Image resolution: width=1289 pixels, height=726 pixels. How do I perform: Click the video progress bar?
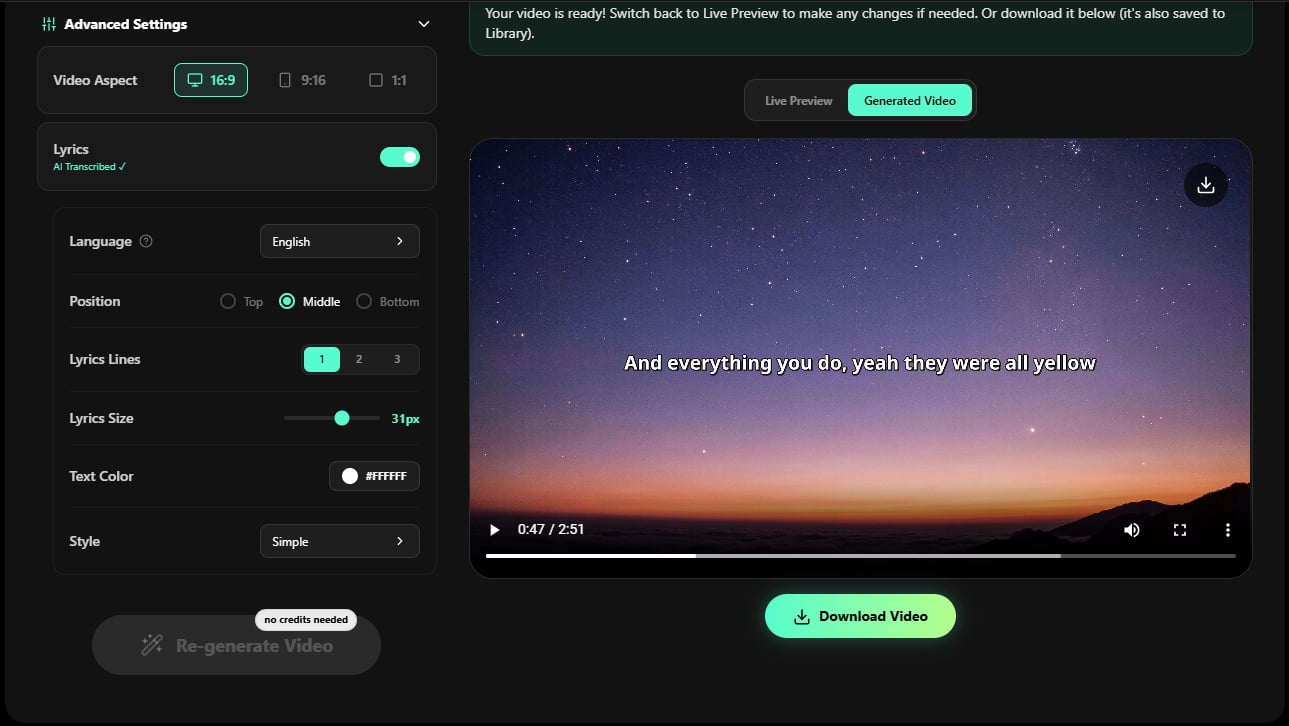(860, 555)
